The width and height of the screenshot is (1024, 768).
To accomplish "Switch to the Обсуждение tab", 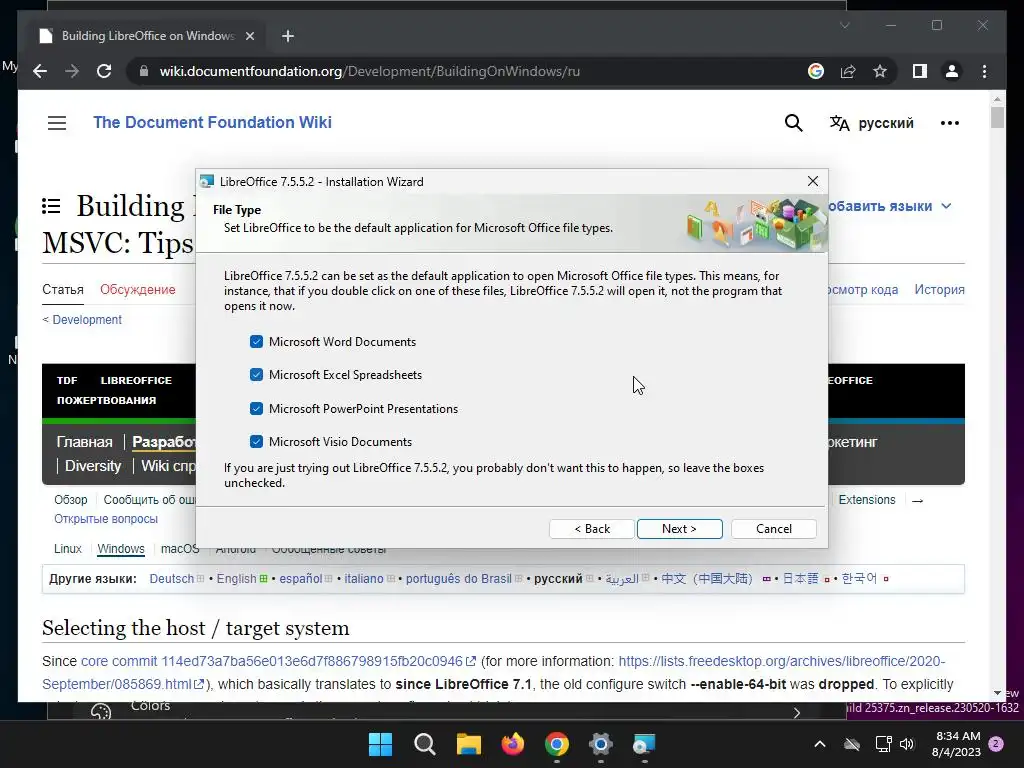I will pos(138,289).
